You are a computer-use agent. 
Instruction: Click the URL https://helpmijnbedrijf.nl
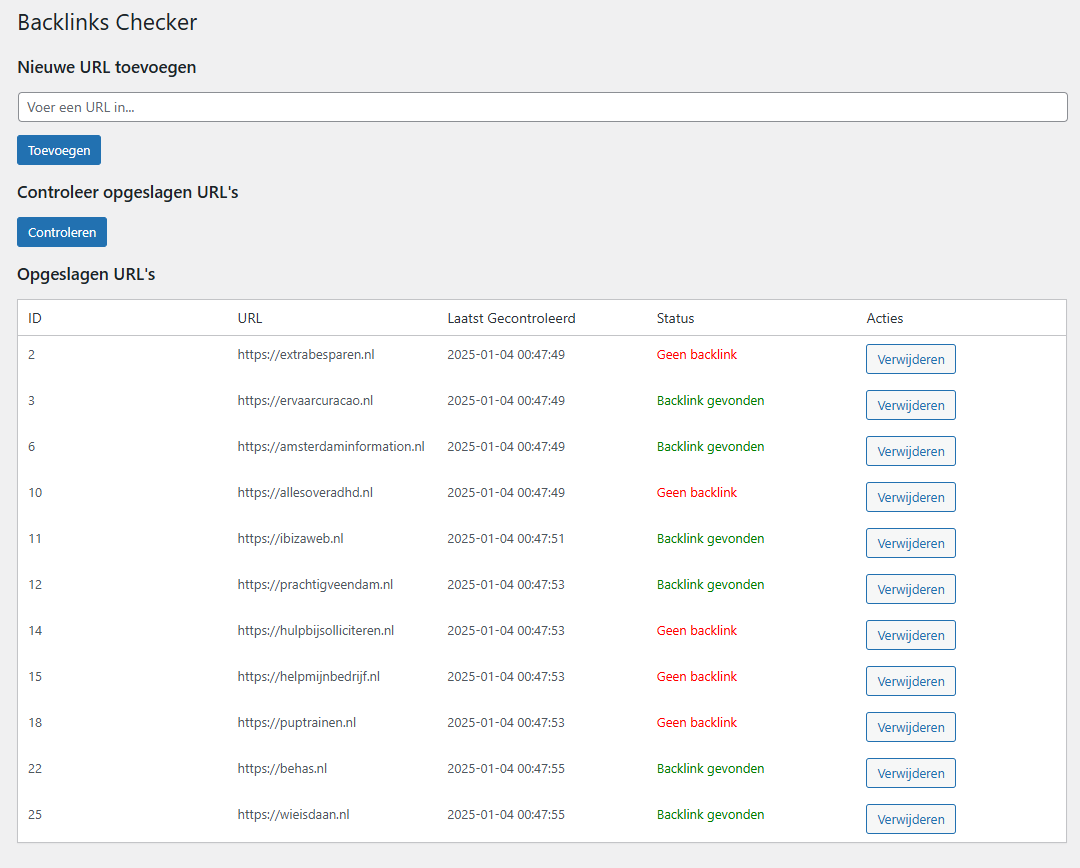click(309, 676)
